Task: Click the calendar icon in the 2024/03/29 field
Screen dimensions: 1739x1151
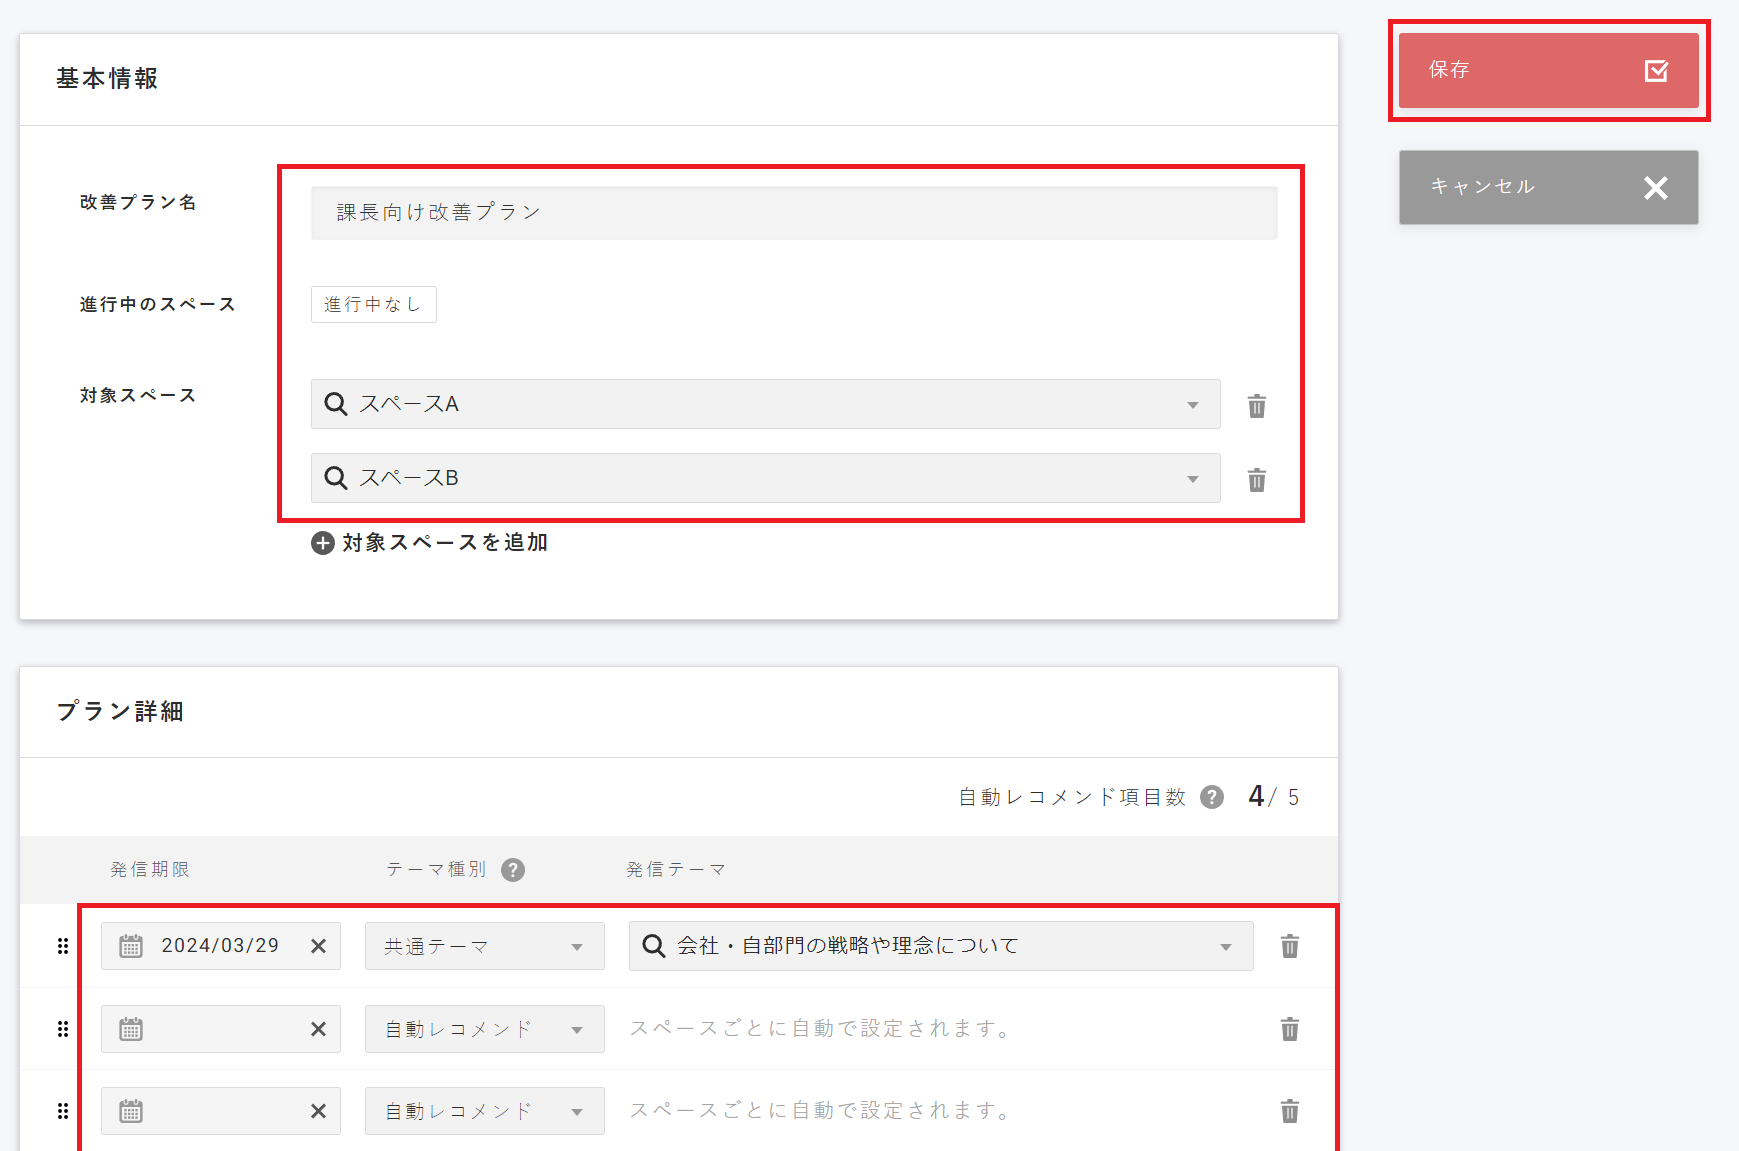Action: [x=131, y=946]
